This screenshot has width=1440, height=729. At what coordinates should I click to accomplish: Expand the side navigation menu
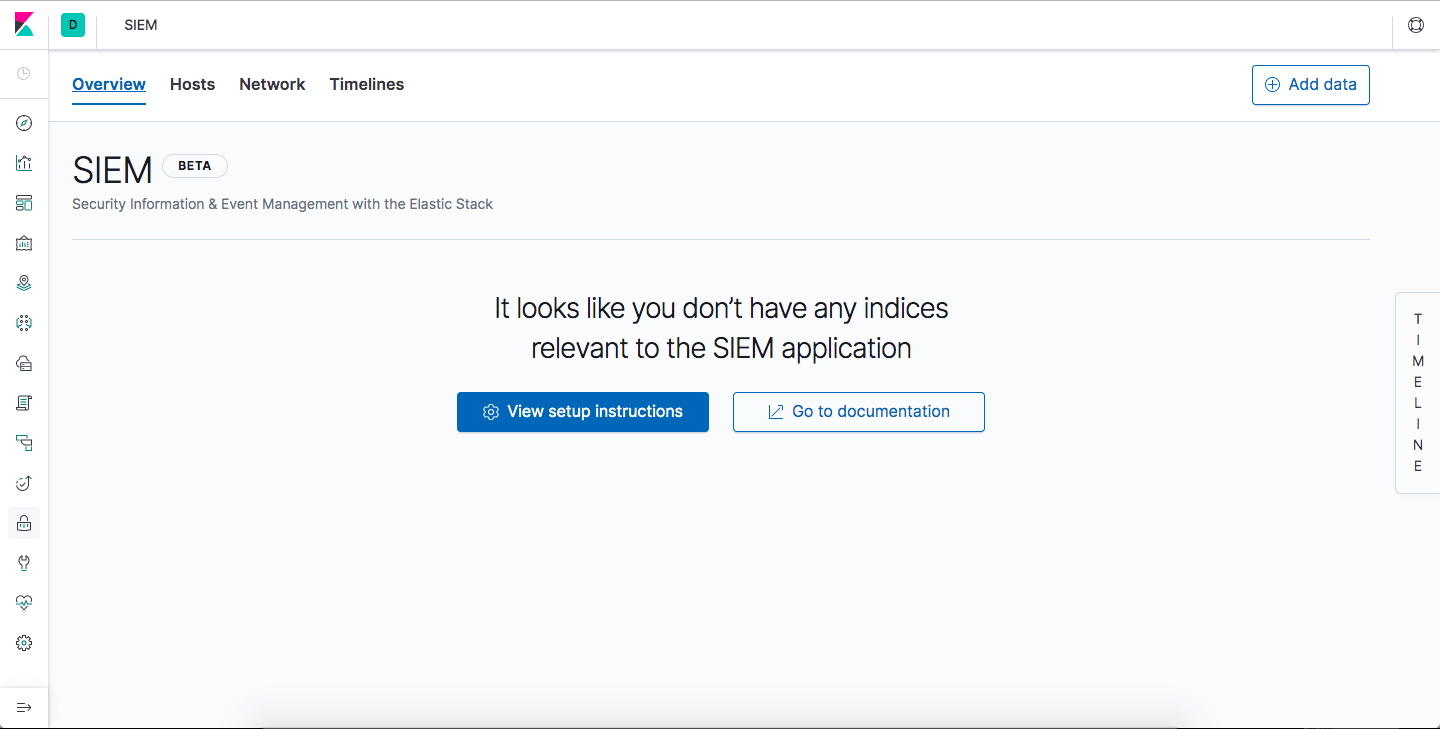pyautogui.click(x=24, y=708)
